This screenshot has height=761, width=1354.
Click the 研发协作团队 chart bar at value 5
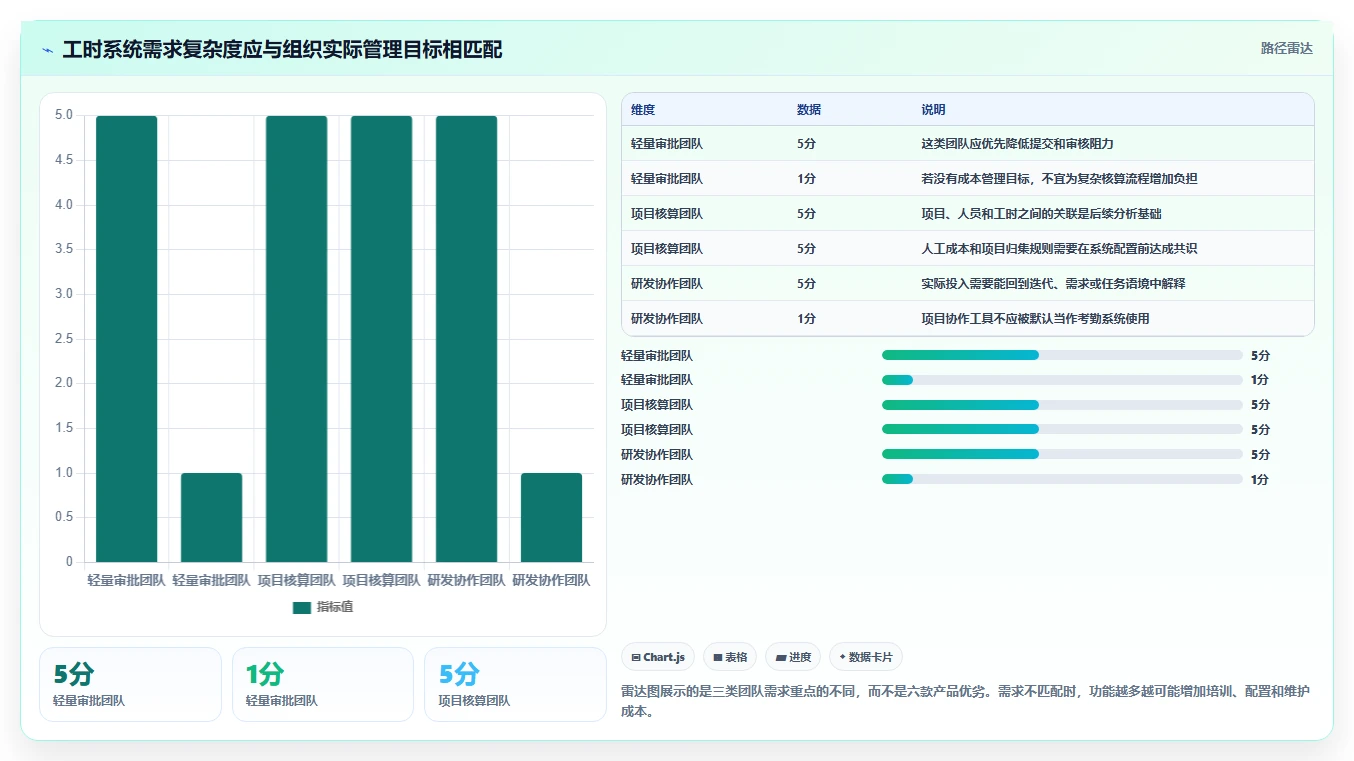point(466,339)
